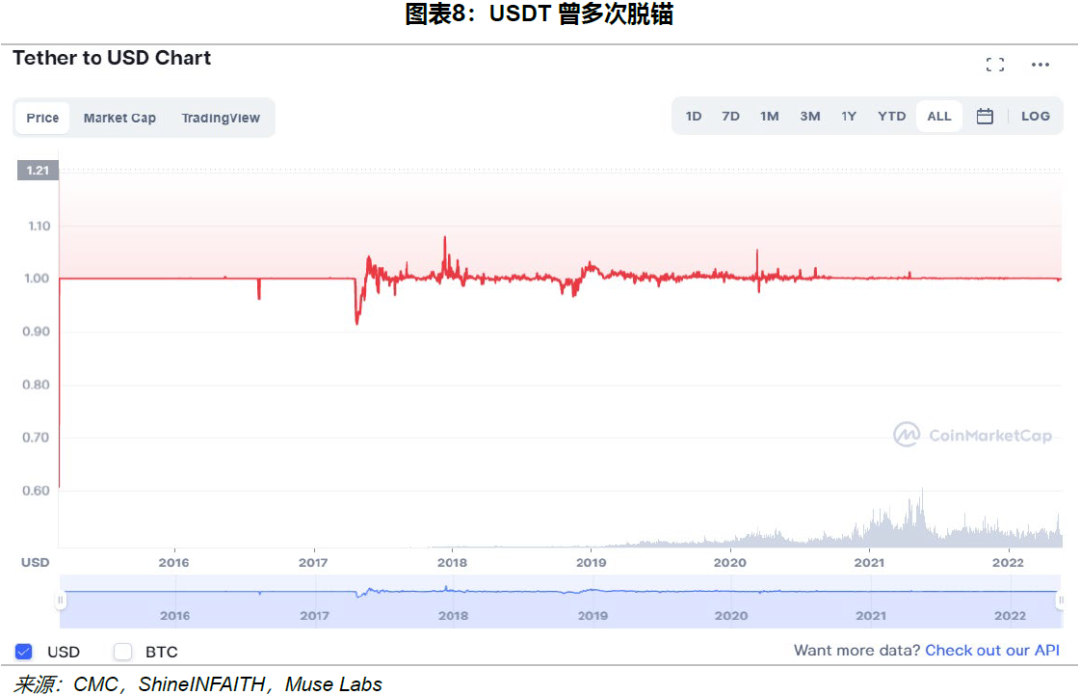
Task: Uncheck the USD checkbox
Action: (23, 651)
